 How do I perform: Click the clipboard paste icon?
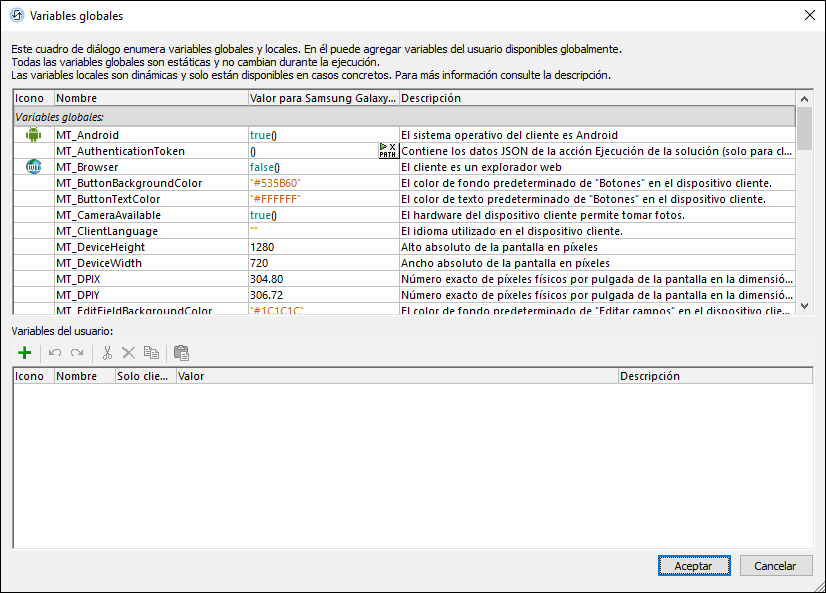click(181, 353)
